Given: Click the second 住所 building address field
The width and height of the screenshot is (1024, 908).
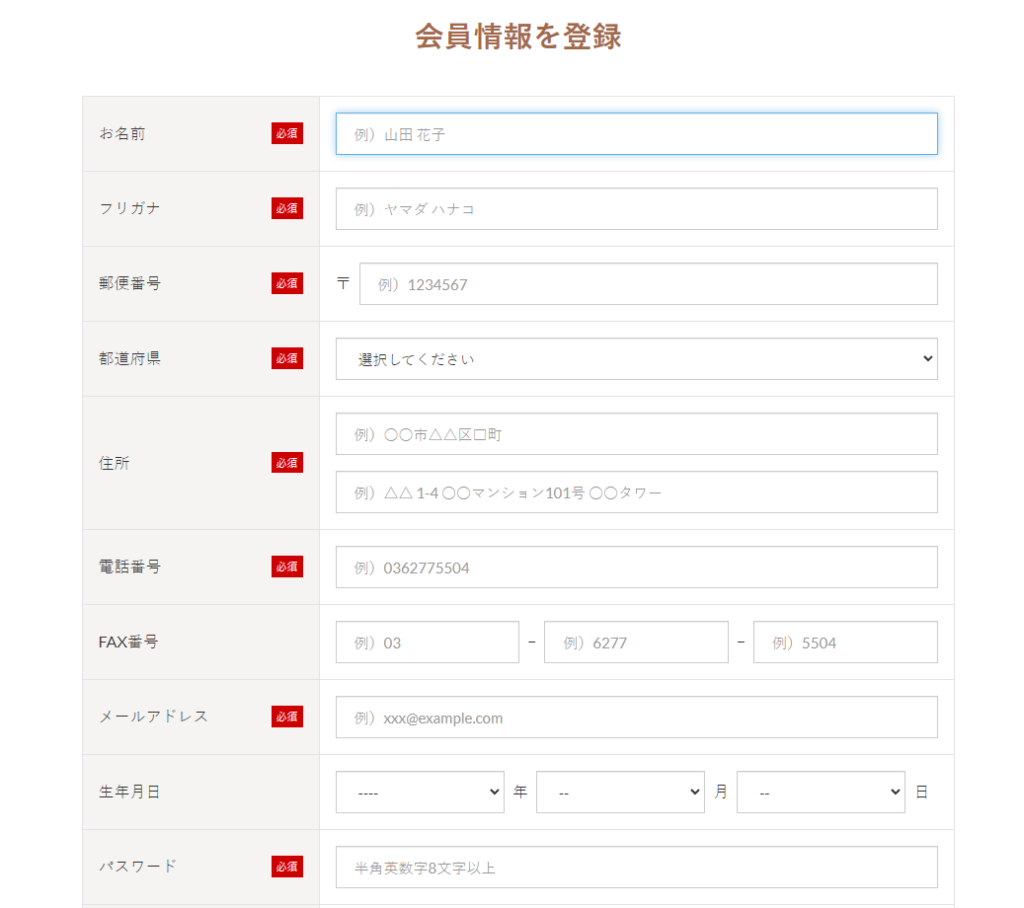Looking at the screenshot, I should pos(636,492).
